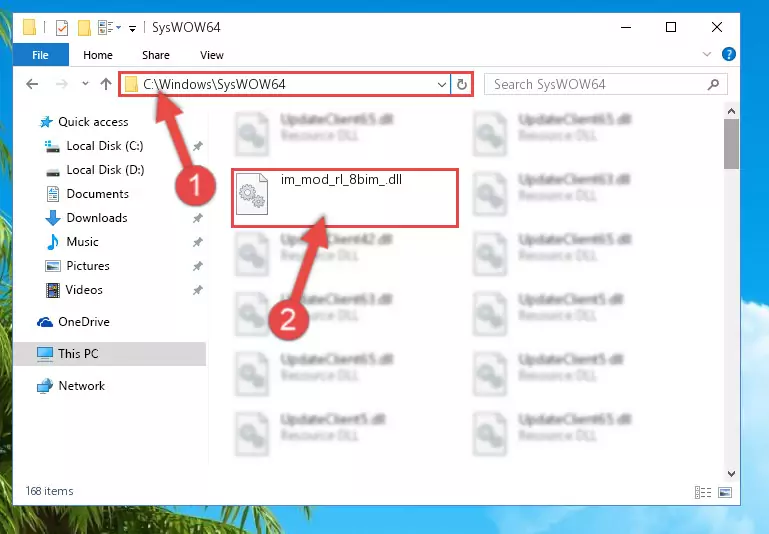Screen dimensions: 769x534
Task: Maximize the SysWOW64 window
Action: click(x=671, y=27)
